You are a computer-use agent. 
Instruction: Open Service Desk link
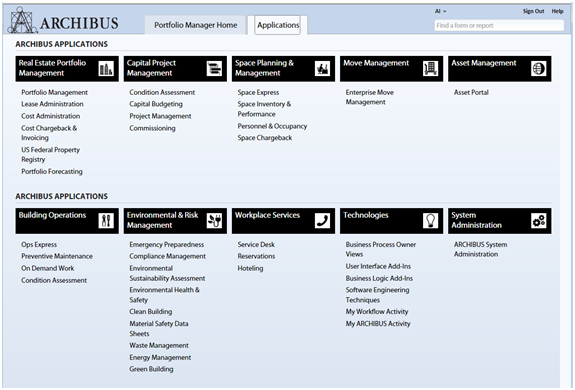tap(256, 244)
